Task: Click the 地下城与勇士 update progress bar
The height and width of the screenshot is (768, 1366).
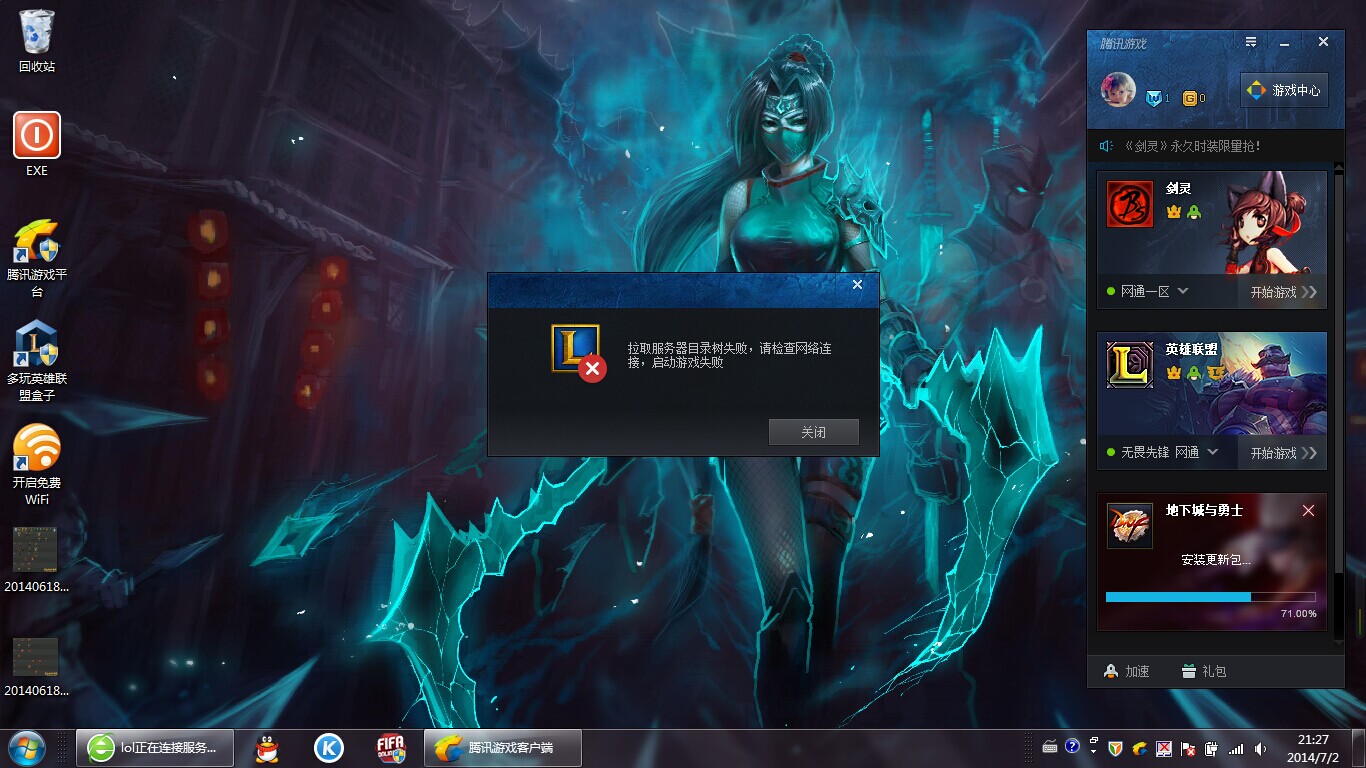Action: pyautogui.click(x=1211, y=597)
